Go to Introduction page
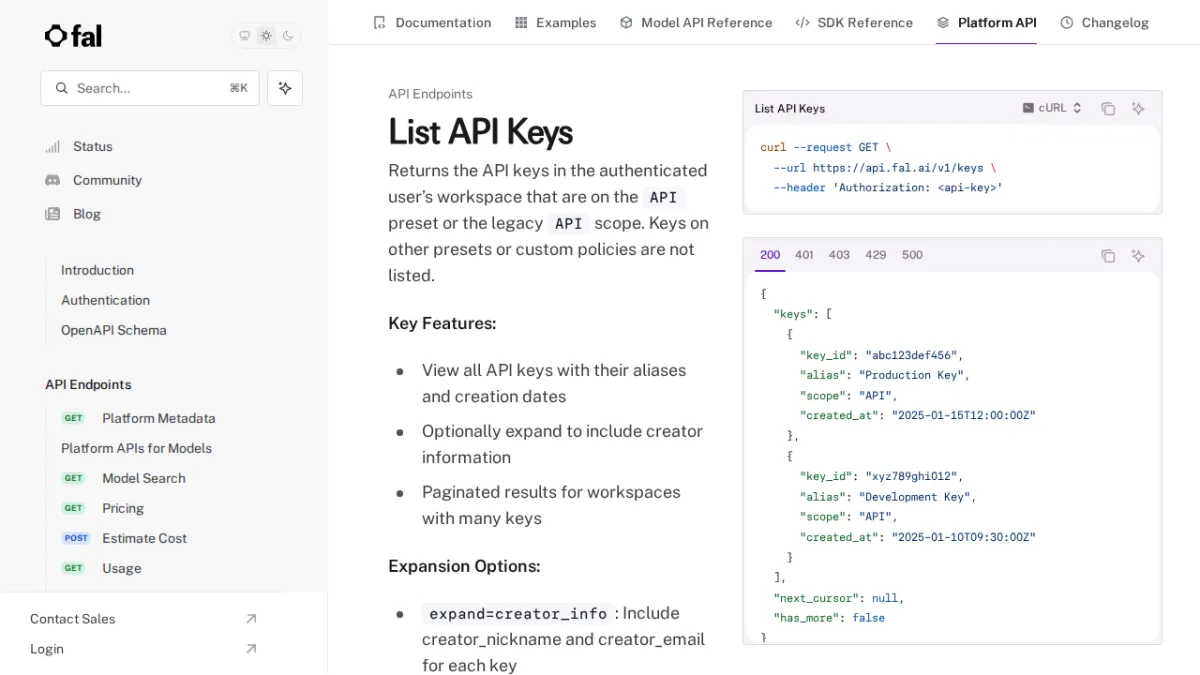The image size is (1200, 675). [x=97, y=270]
